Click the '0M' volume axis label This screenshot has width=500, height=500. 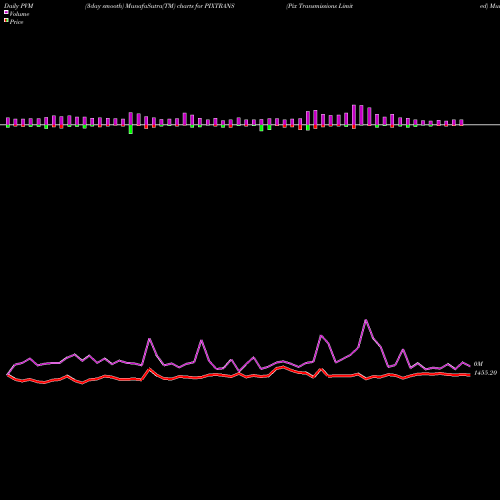coord(478,364)
